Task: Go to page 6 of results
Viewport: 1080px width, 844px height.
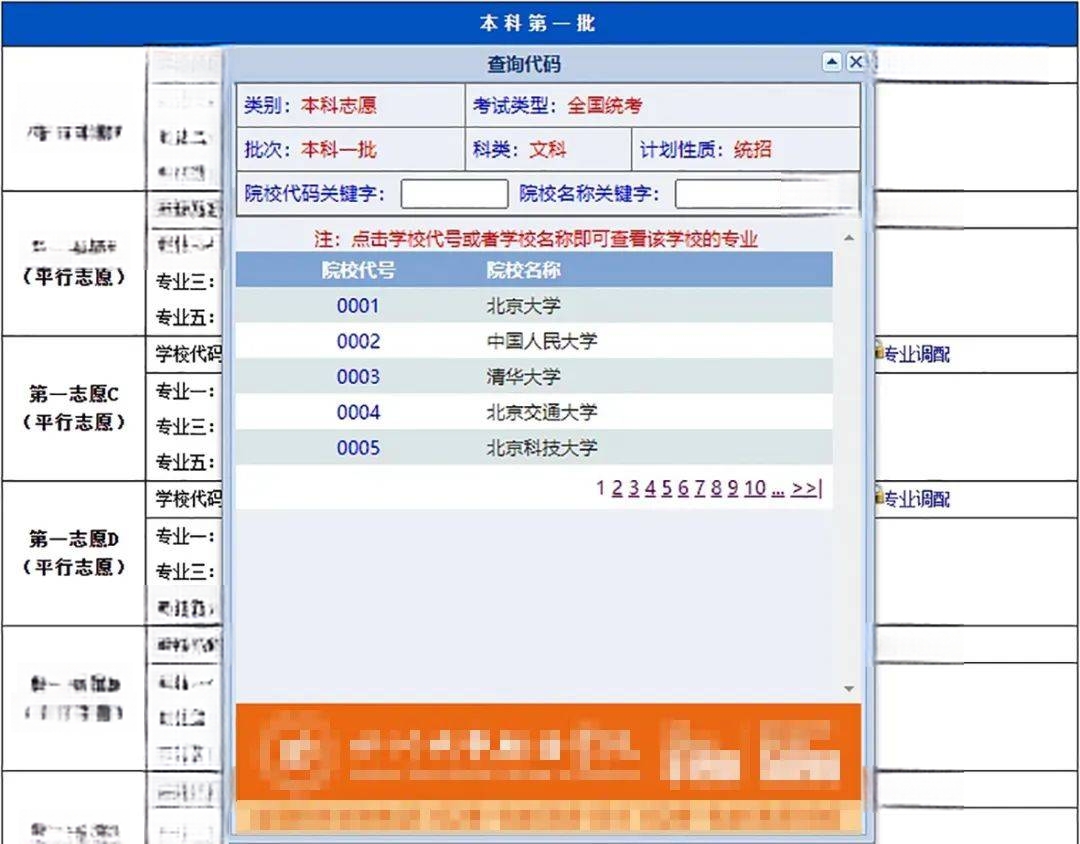Action: click(x=683, y=488)
